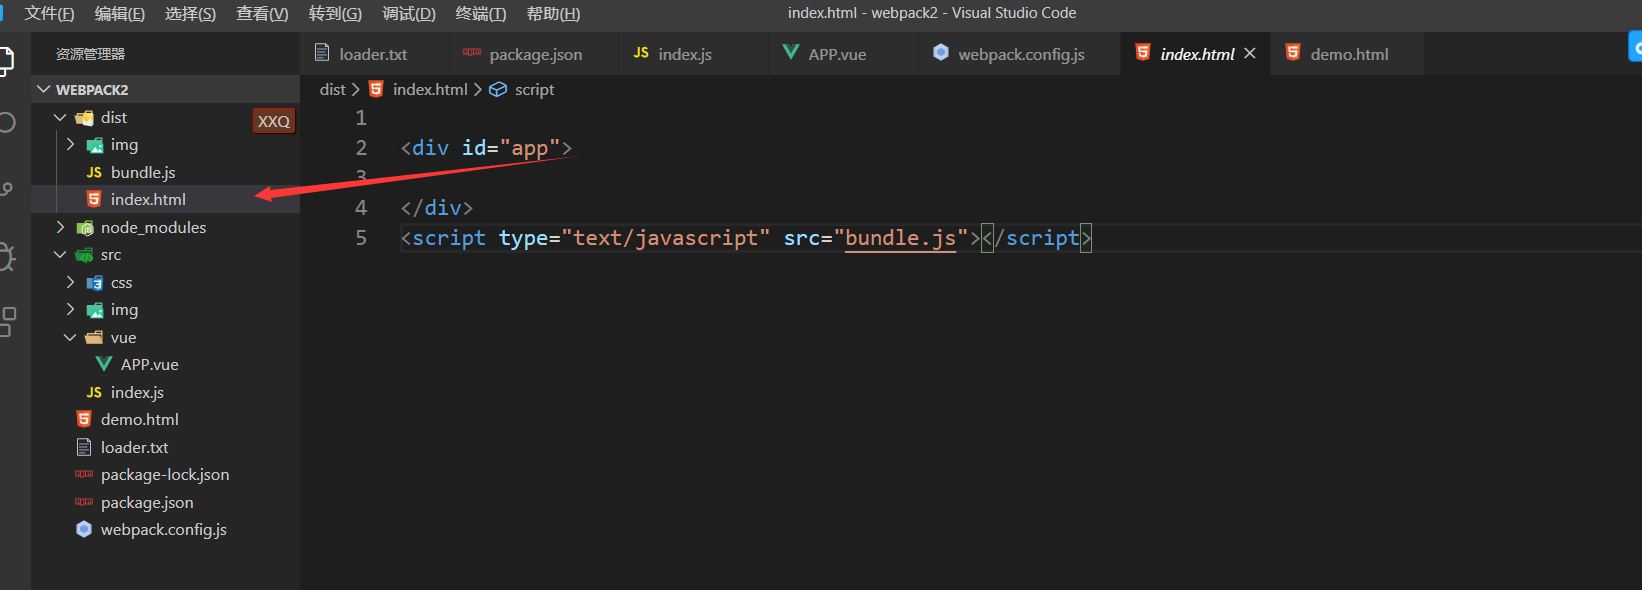
Task: Click the index.html breadcrumb segment
Action: pos(430,89)
